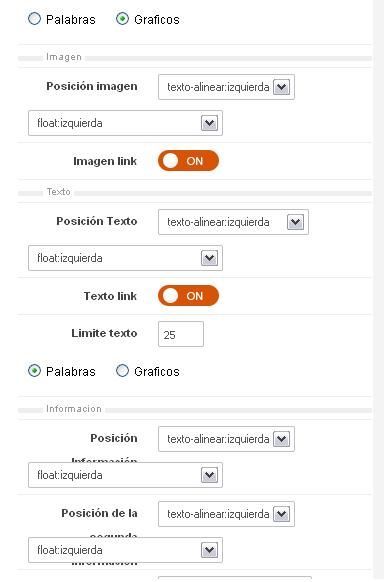The image size is (385, 582).
Task: Toggle the Imagen link switch off
Action: [x=188, y=161]
